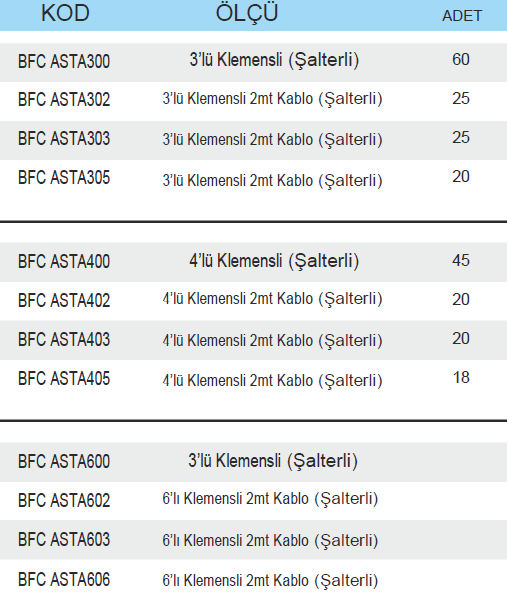Select product code BFC ASTA603
This screenshot has width=507, height=602.
pos(64,540)
